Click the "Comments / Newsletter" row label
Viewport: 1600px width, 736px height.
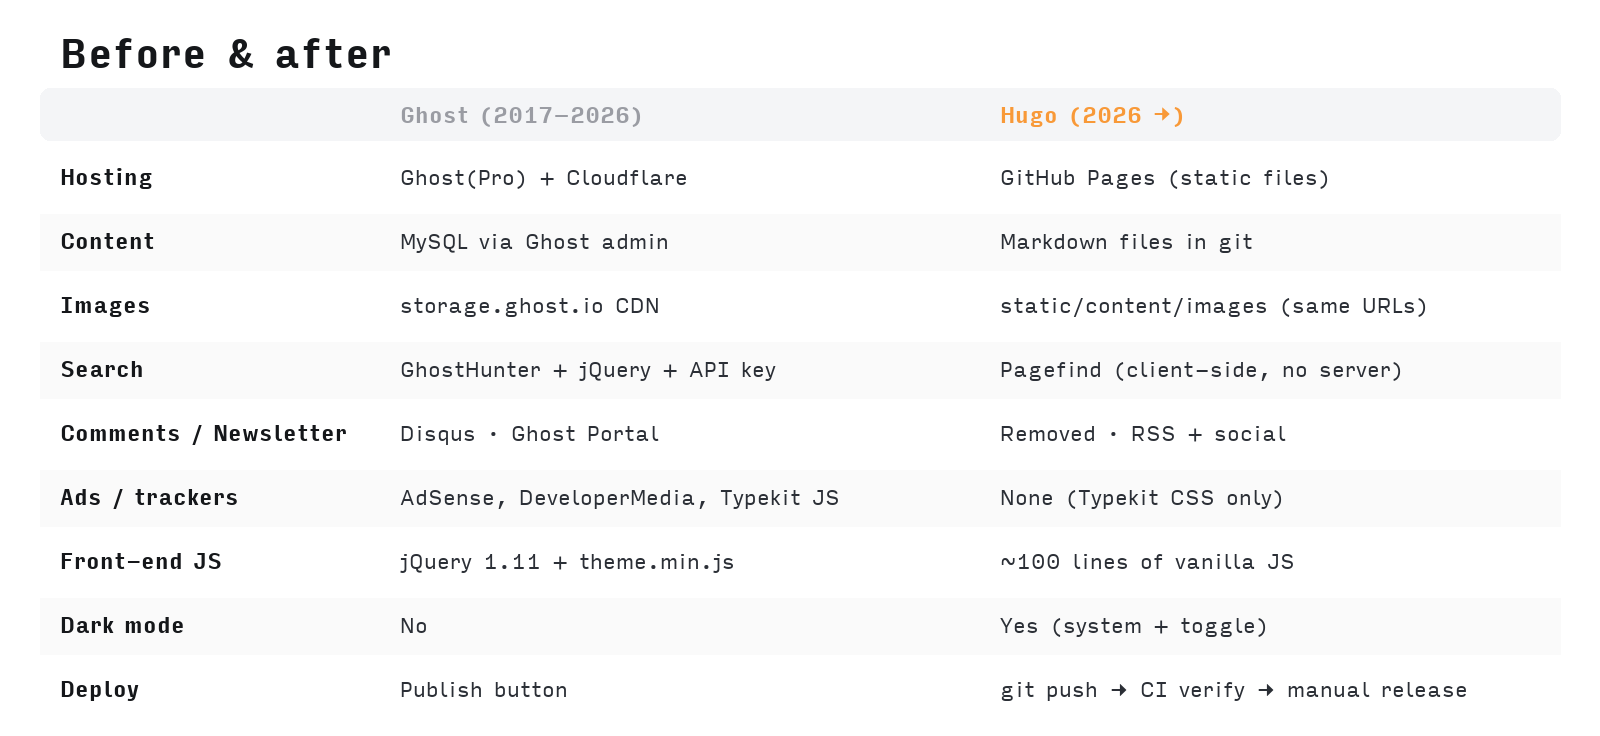[204, 434]
